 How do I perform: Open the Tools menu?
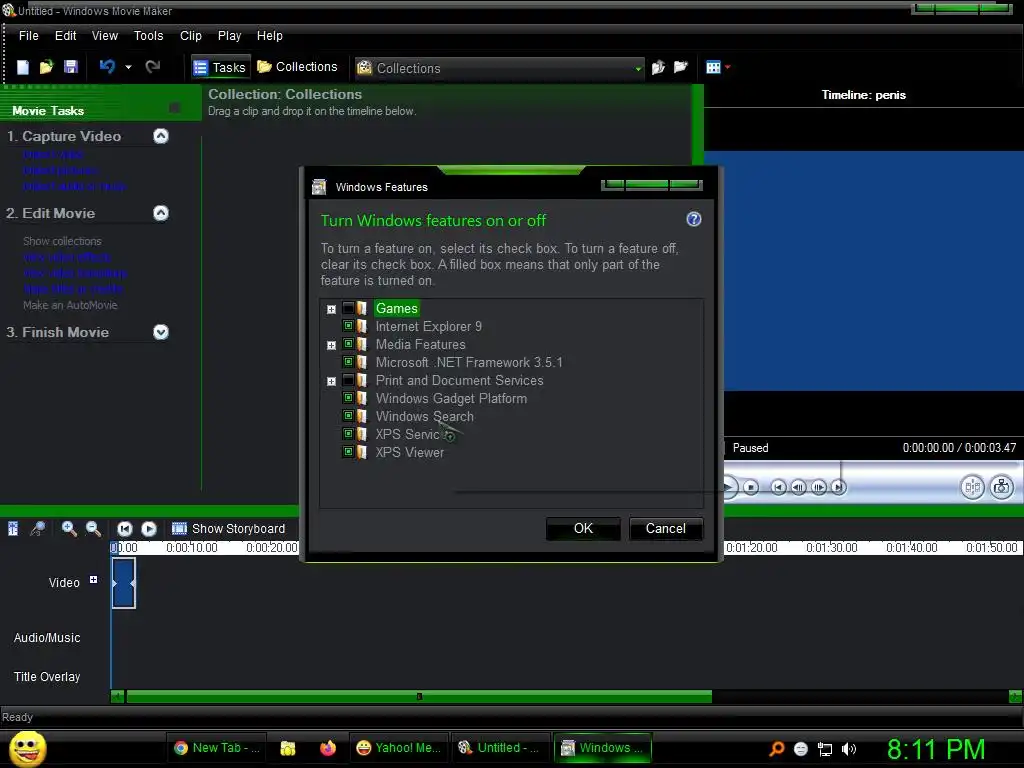click(x=148, y=36)
